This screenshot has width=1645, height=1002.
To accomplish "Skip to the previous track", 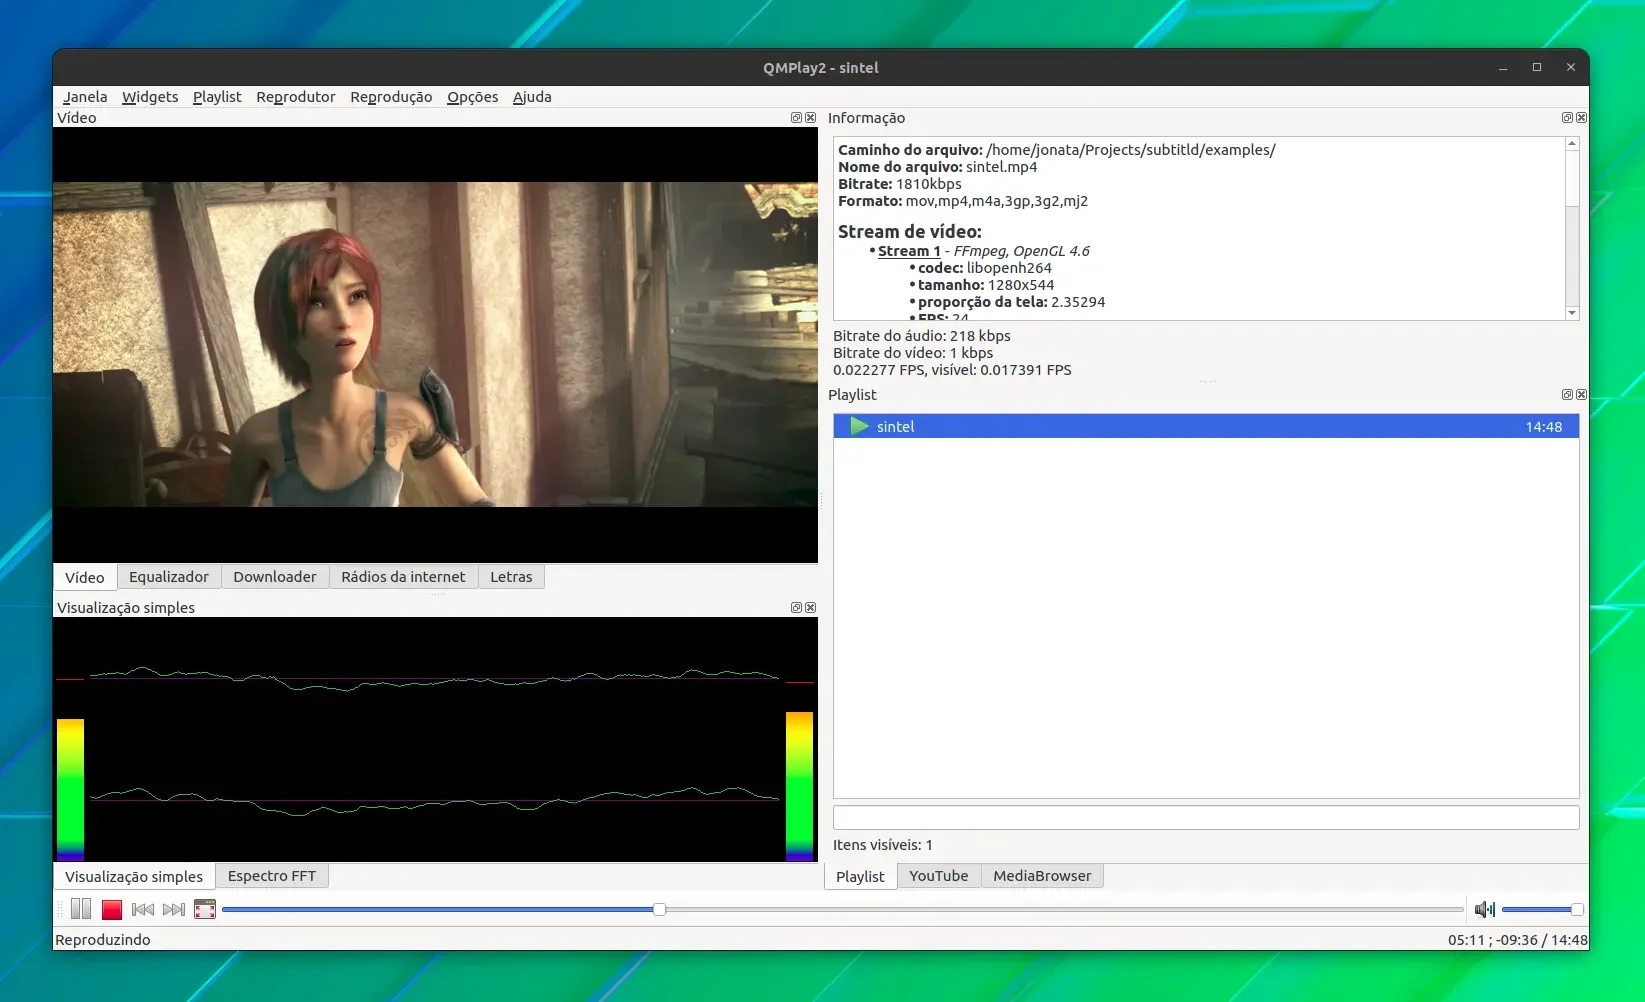I will pyautogui.click(x=143, y=909).
